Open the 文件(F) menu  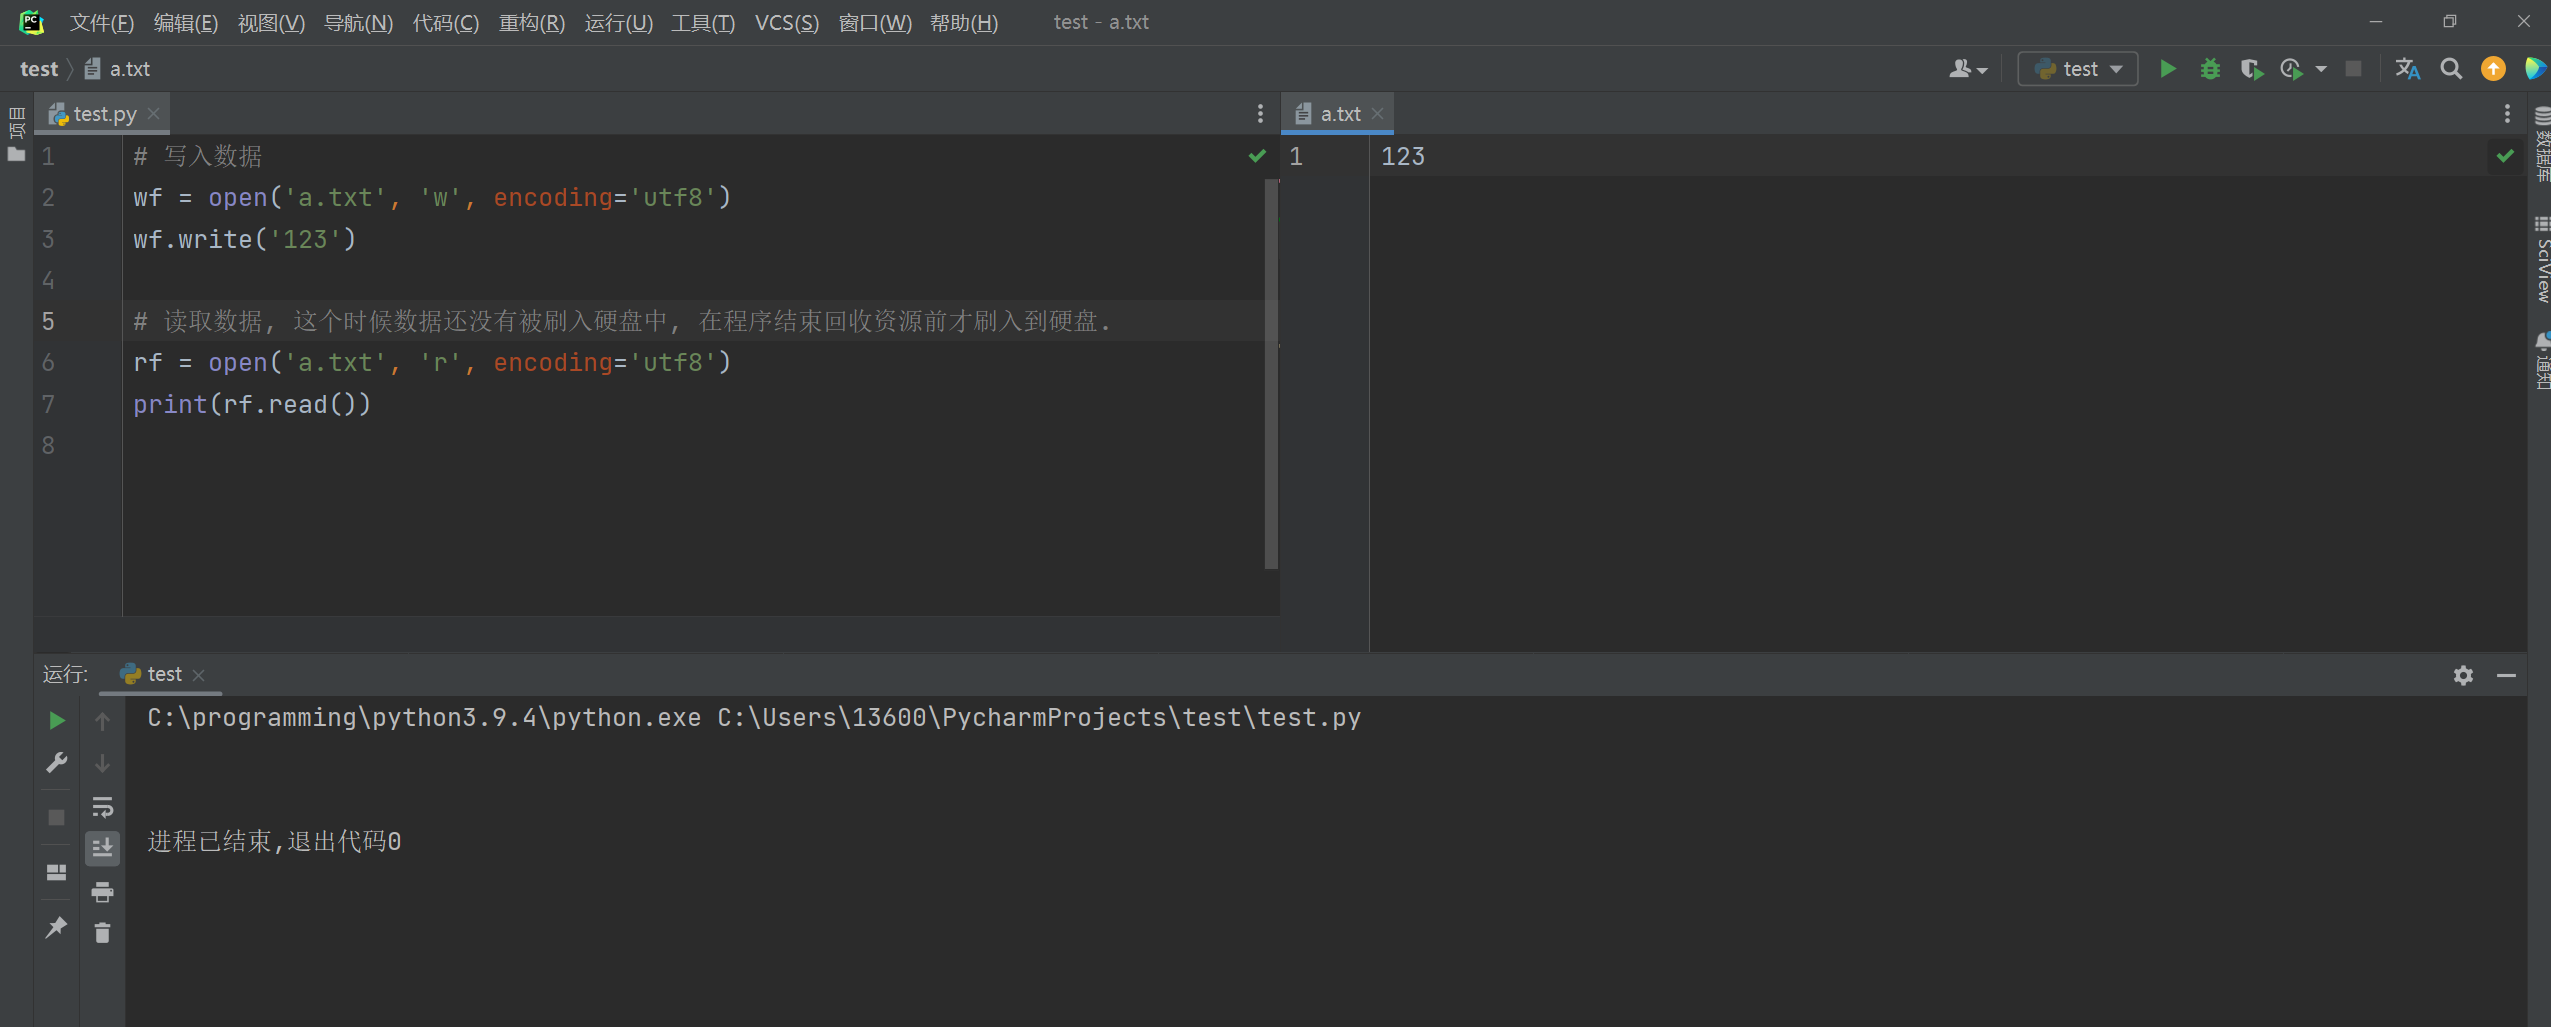pos(102,22)
